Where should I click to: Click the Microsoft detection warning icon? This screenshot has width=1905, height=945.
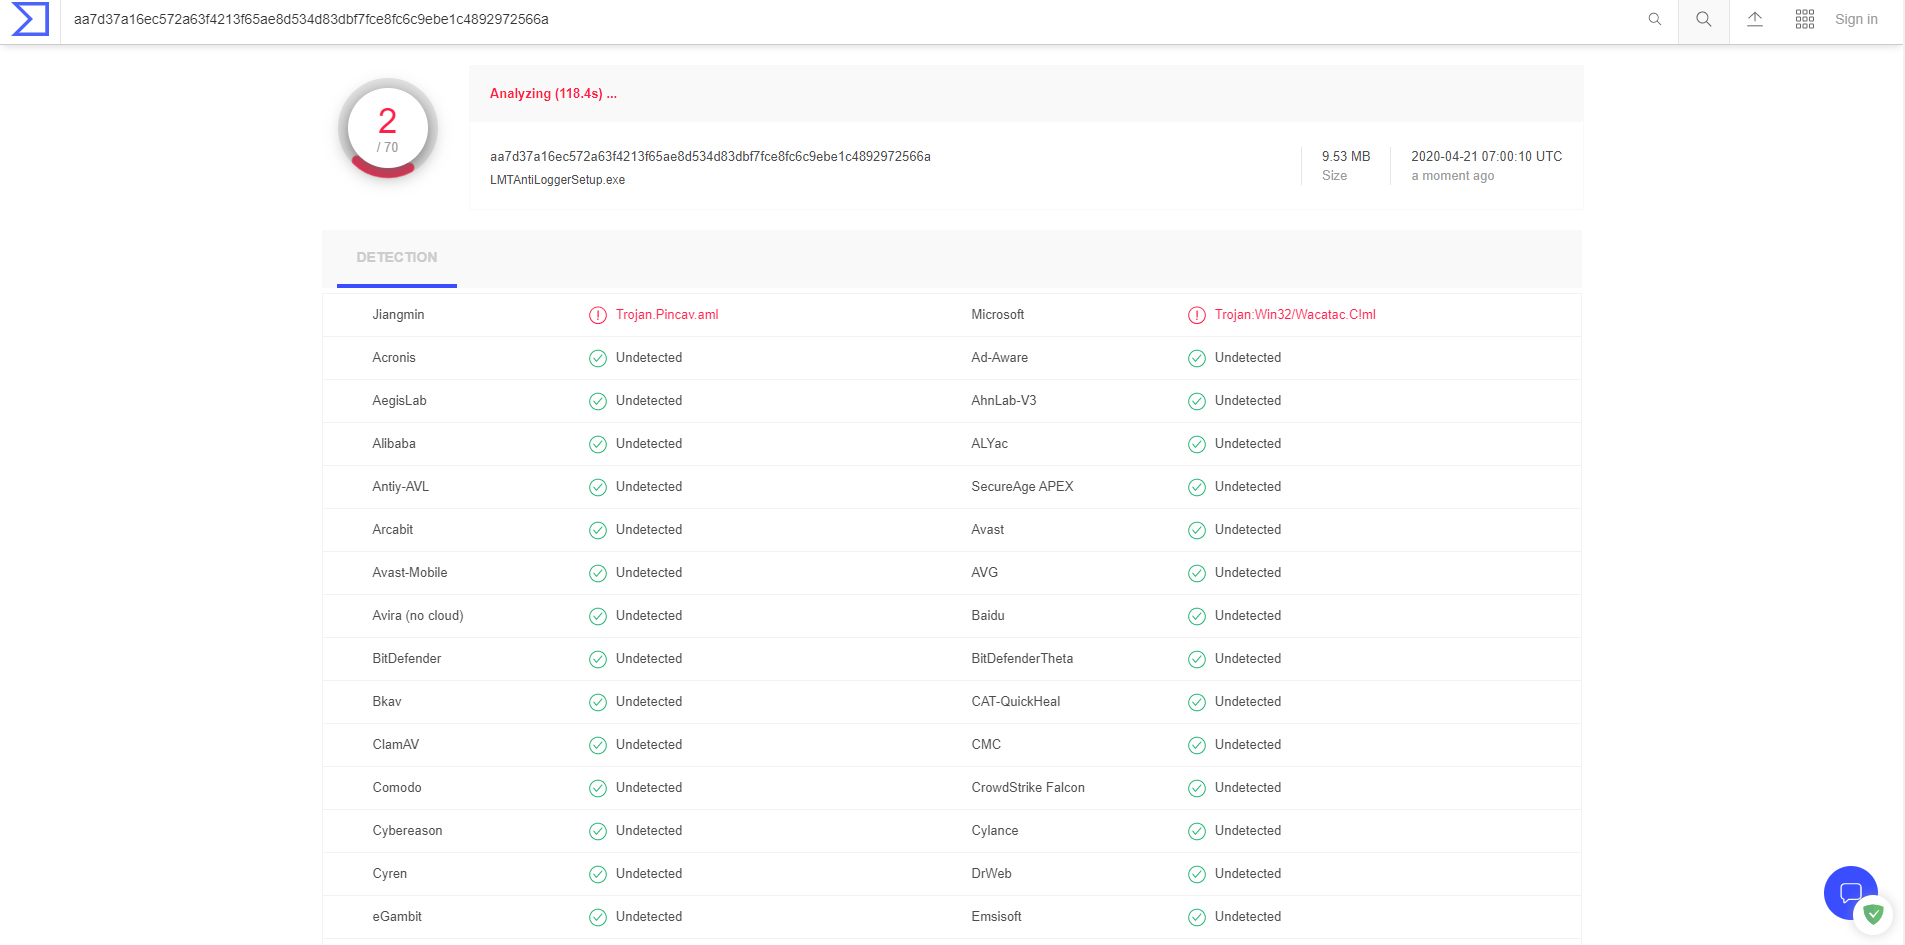[x=1197, y=315]
